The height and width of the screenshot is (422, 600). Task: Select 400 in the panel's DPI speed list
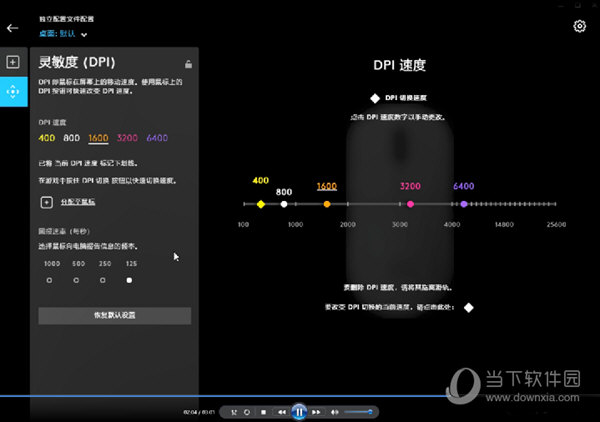coord(47,138)
